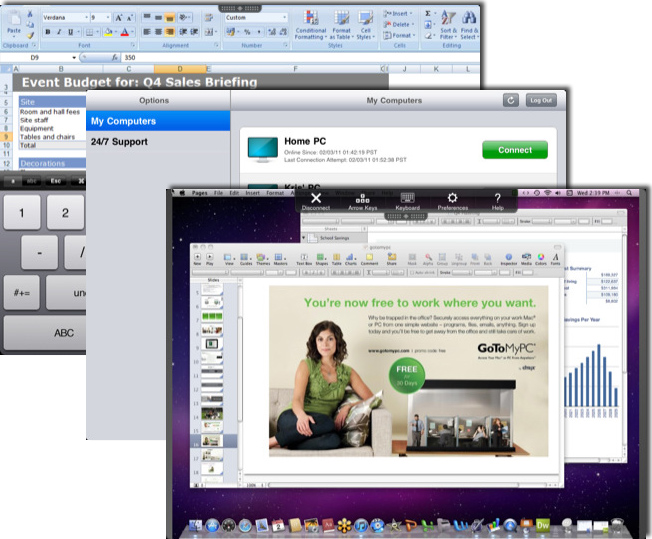Click Text Box in the Keynote toolbar
The image size is (652, 539).
304,259
